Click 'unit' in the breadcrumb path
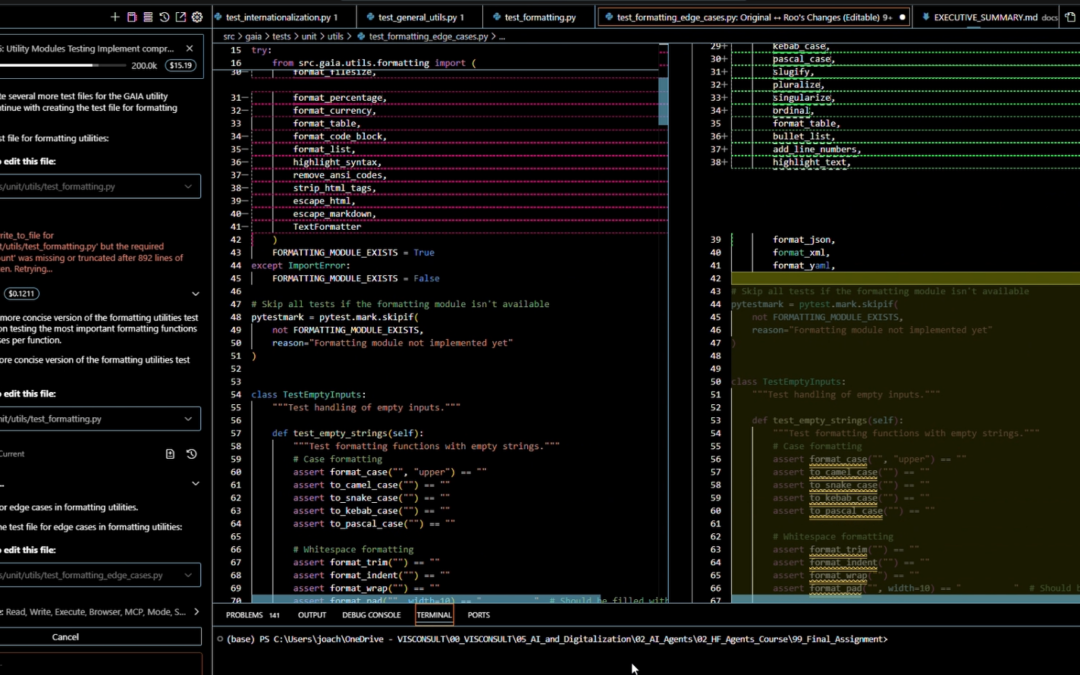 pos(309,37)
